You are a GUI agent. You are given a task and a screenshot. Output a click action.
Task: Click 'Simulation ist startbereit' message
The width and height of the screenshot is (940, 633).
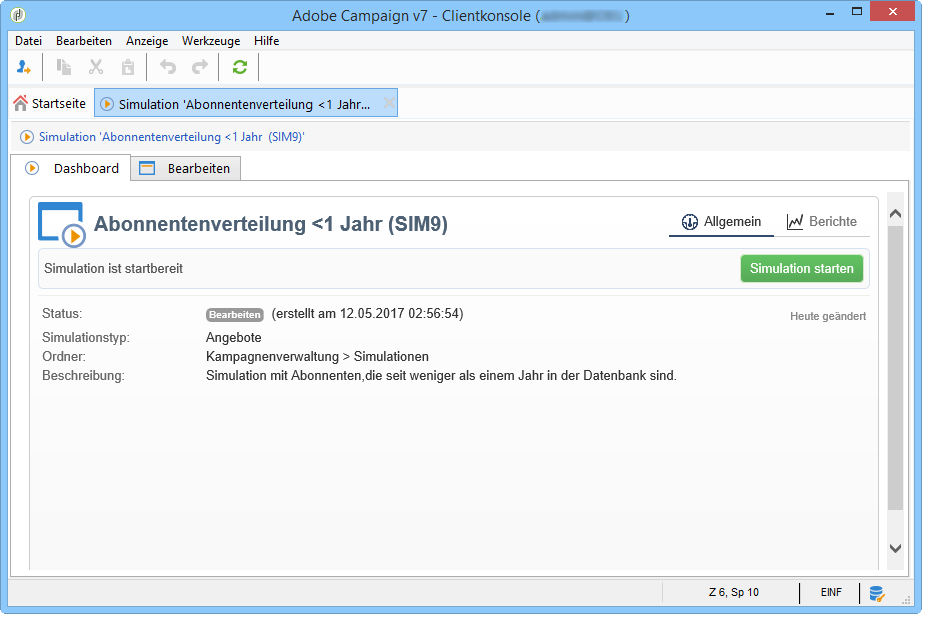[x=113, y=269]
